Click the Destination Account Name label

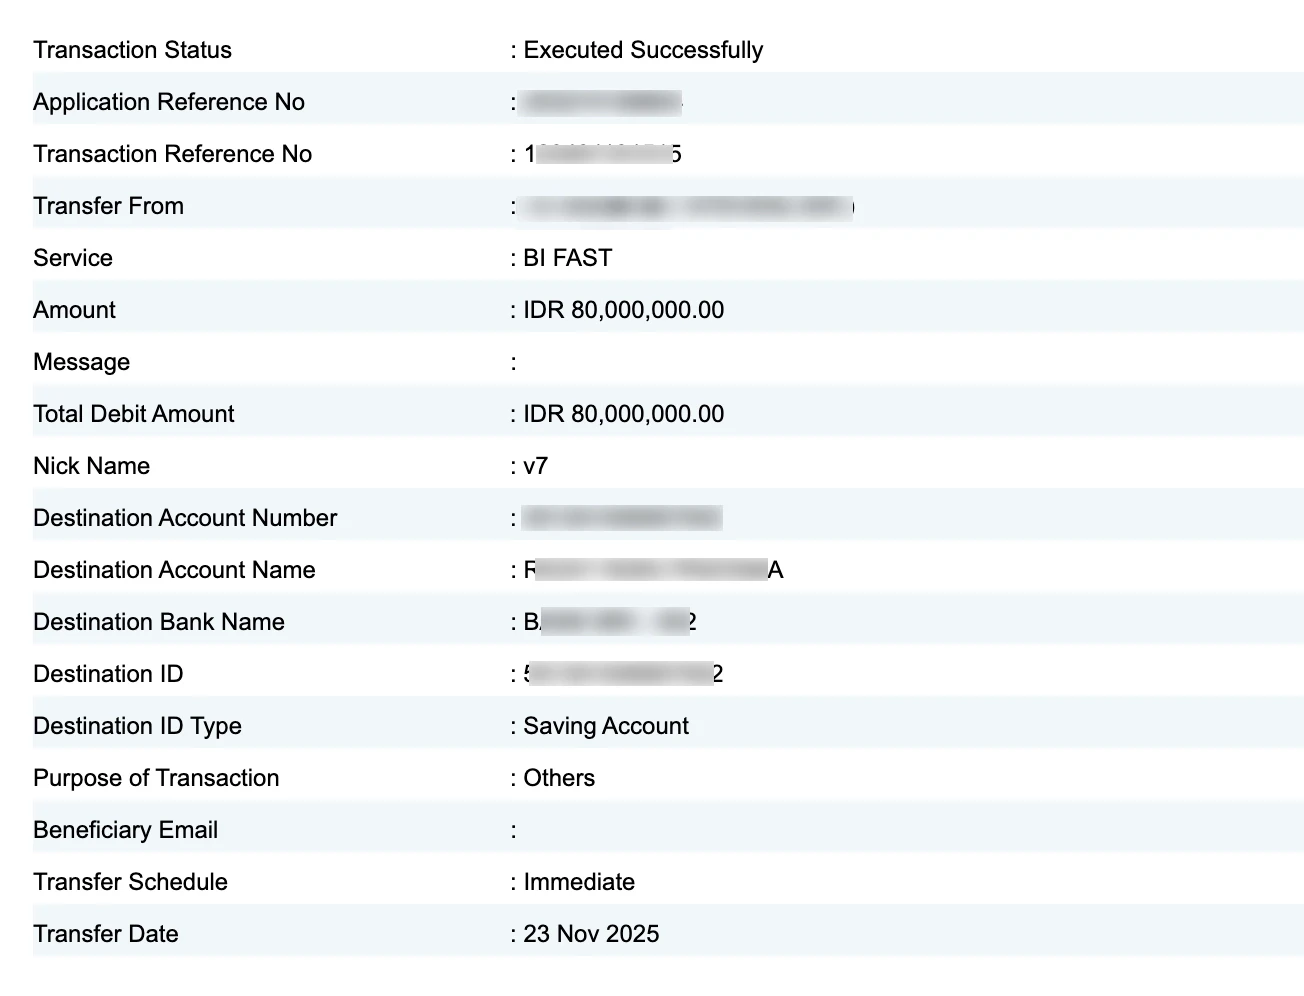click(174, 570)
